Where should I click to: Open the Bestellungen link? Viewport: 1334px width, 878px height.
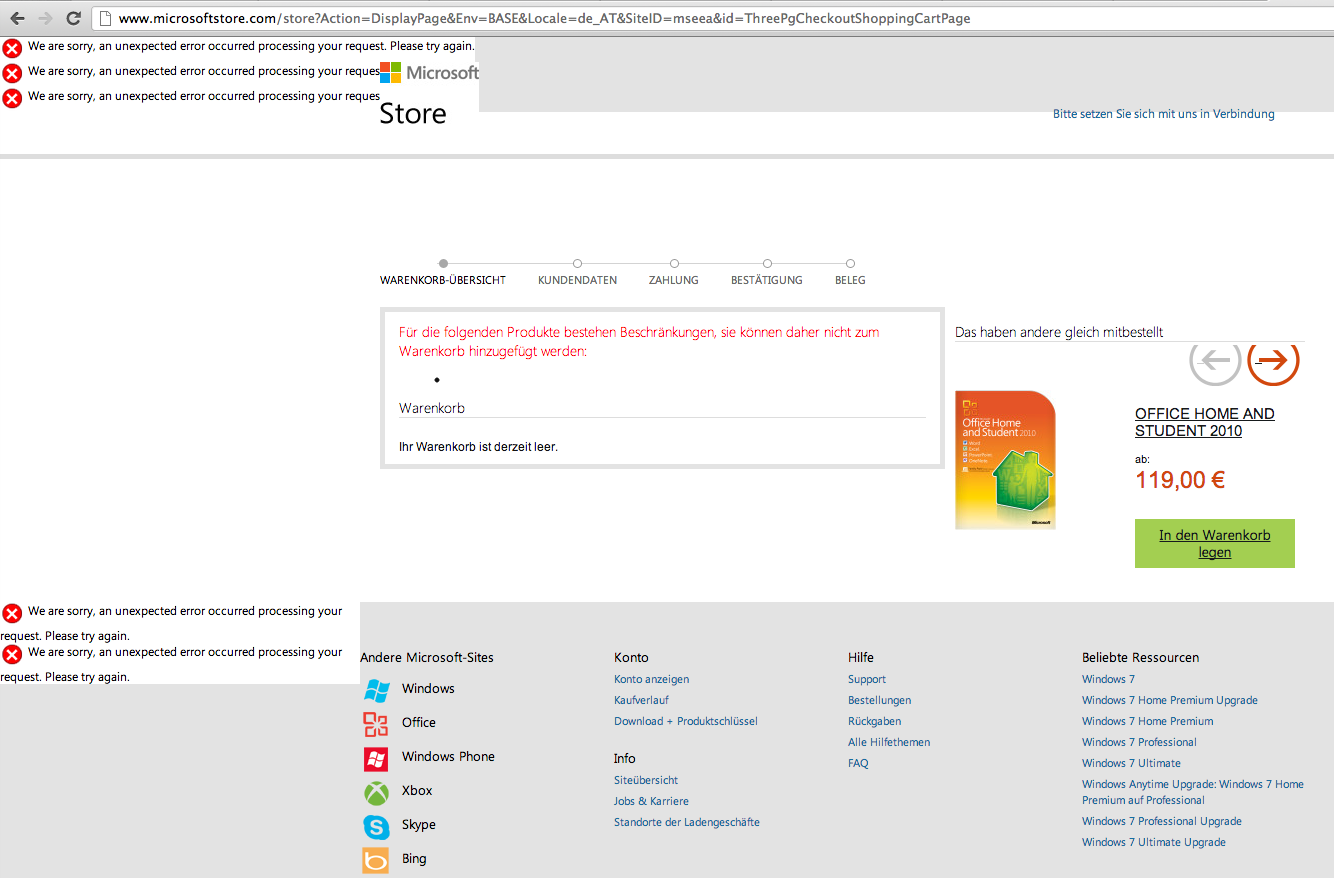(x=879, y=700)
